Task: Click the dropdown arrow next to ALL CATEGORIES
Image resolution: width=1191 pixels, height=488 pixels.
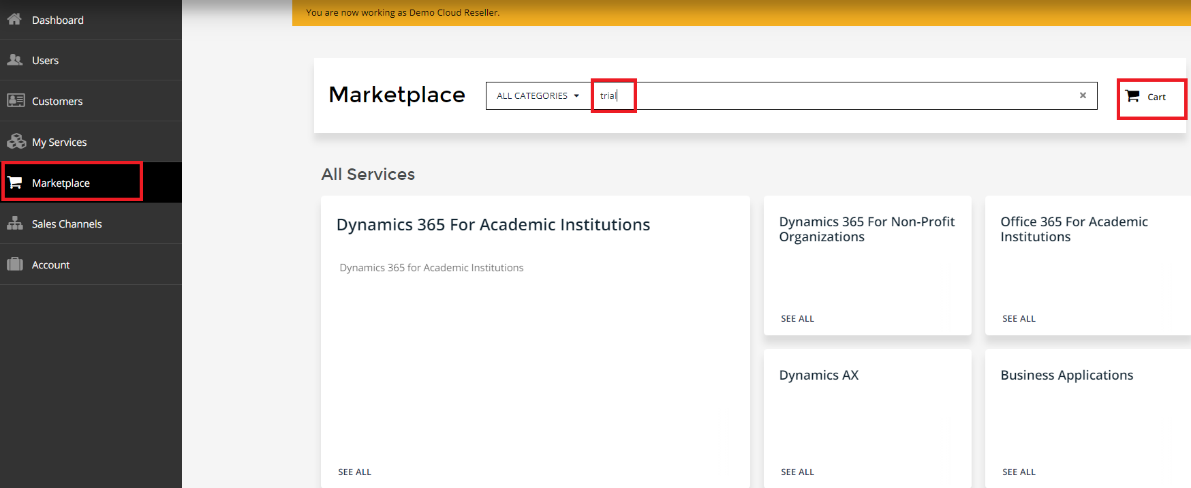Action: click(x=577, y=97)
